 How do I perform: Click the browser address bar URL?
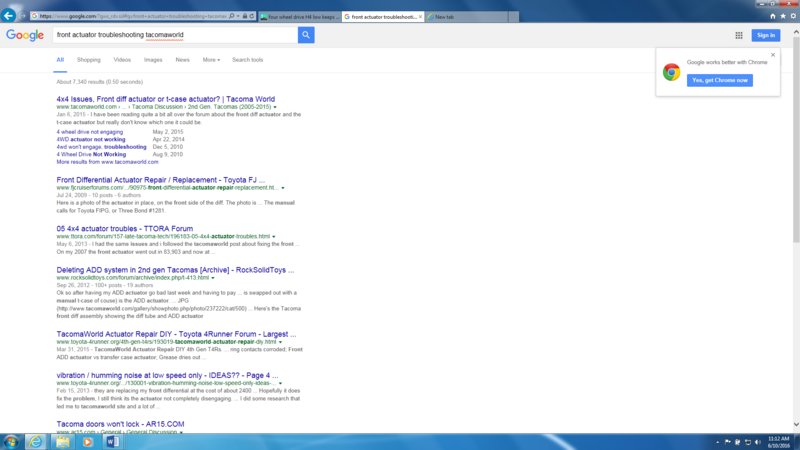(133, 16)
